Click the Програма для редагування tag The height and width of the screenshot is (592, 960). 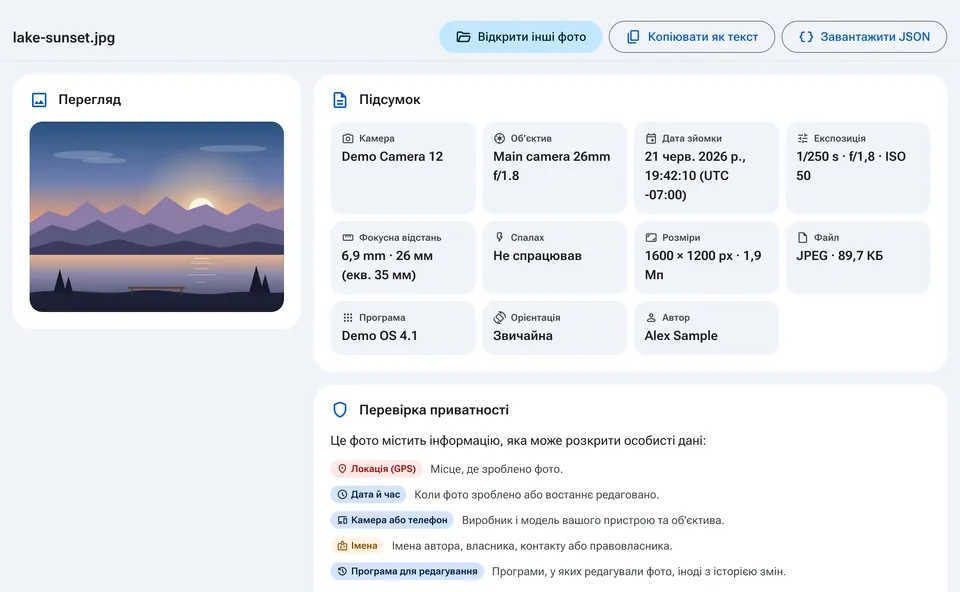click(407, 572)
